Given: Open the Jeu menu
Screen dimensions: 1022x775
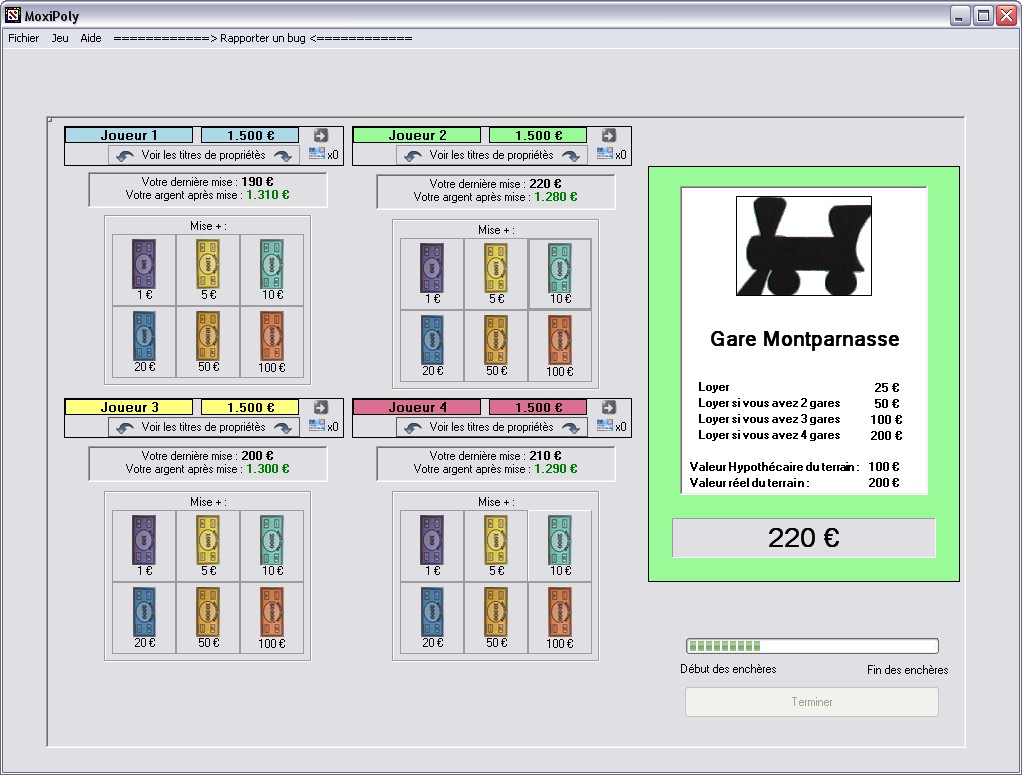Looking at the screenshot, I should click(x=60, y=38).
